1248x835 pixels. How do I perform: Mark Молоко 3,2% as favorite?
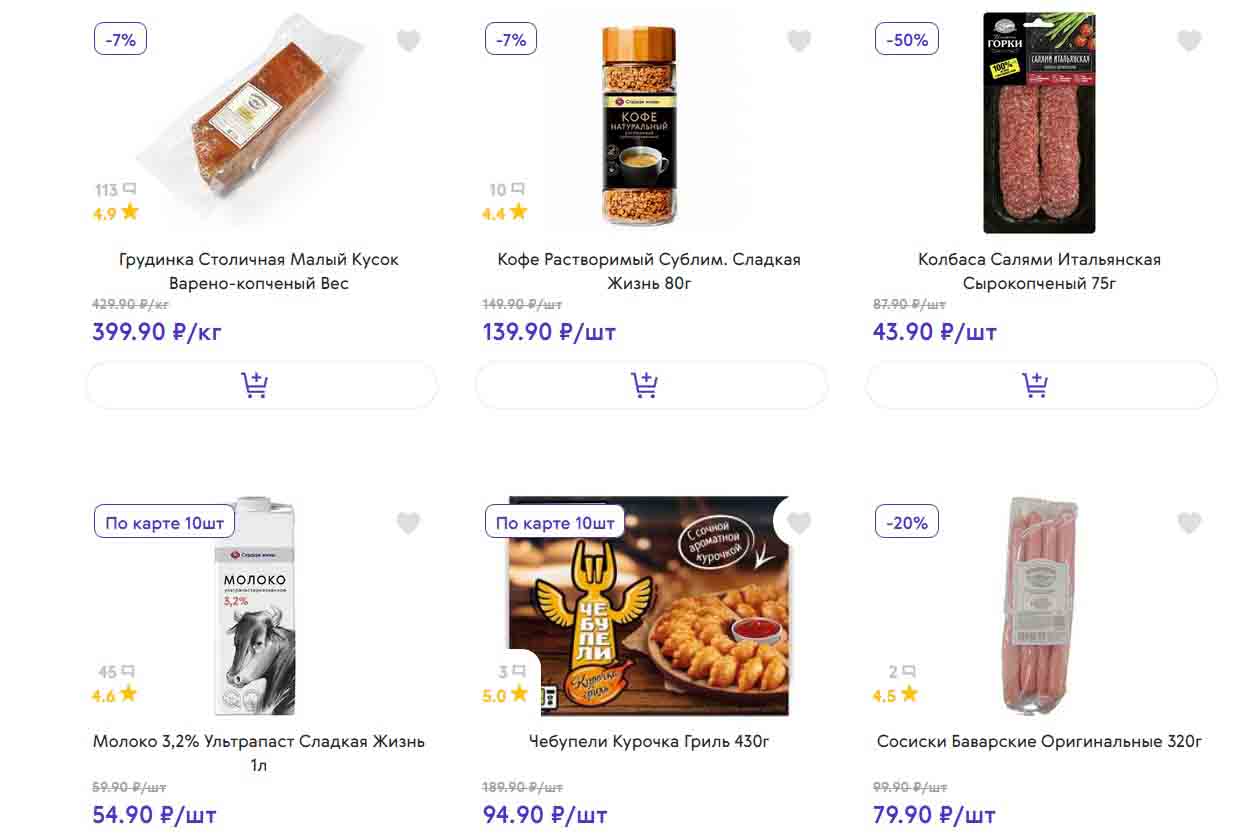pos(408,523)
